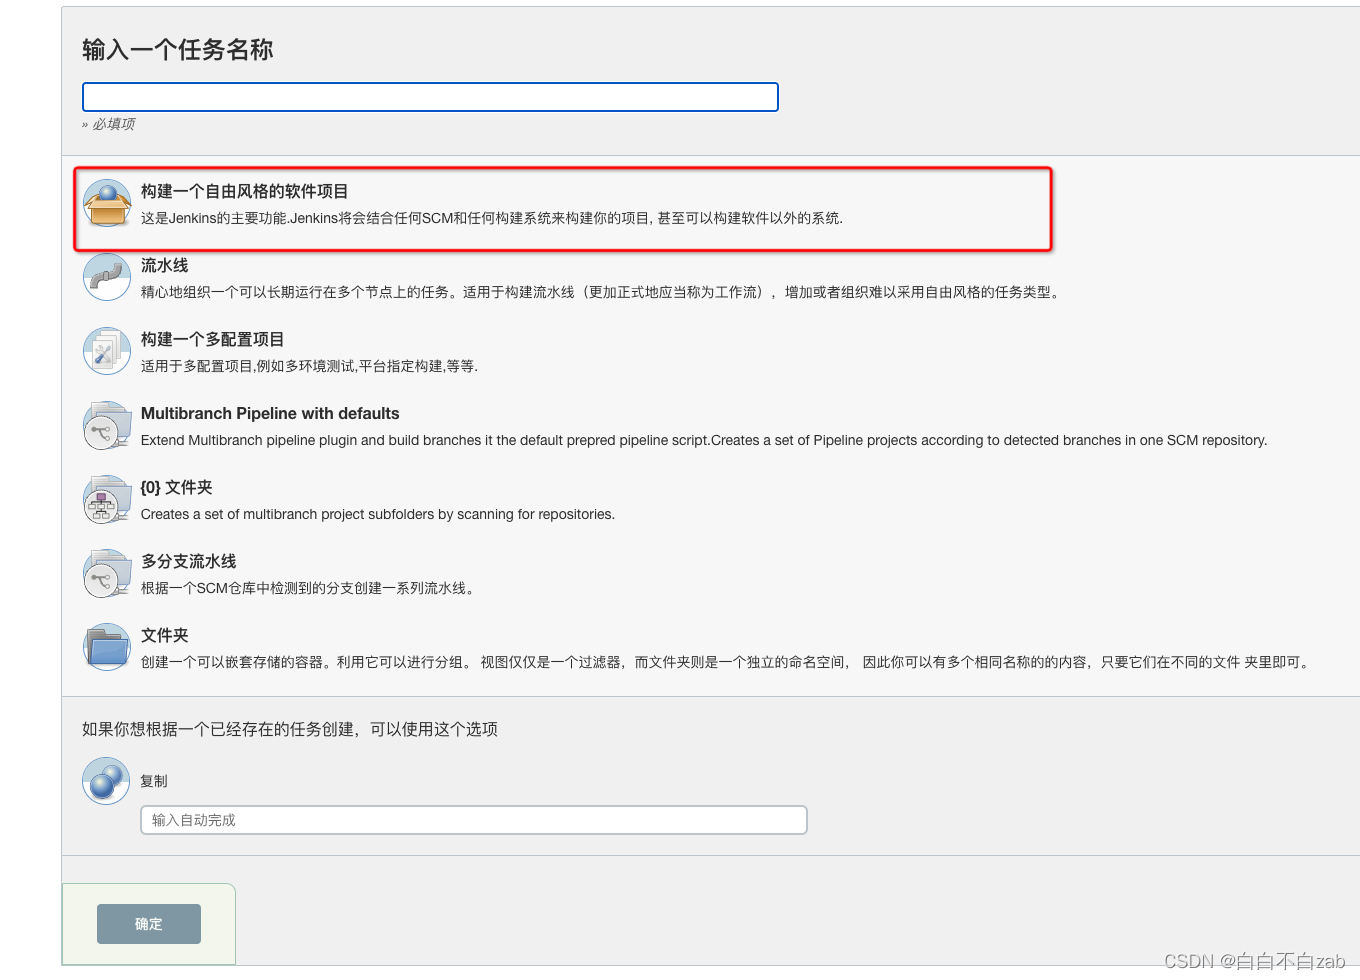Click the 复制 label text

[x=154, y=781]
